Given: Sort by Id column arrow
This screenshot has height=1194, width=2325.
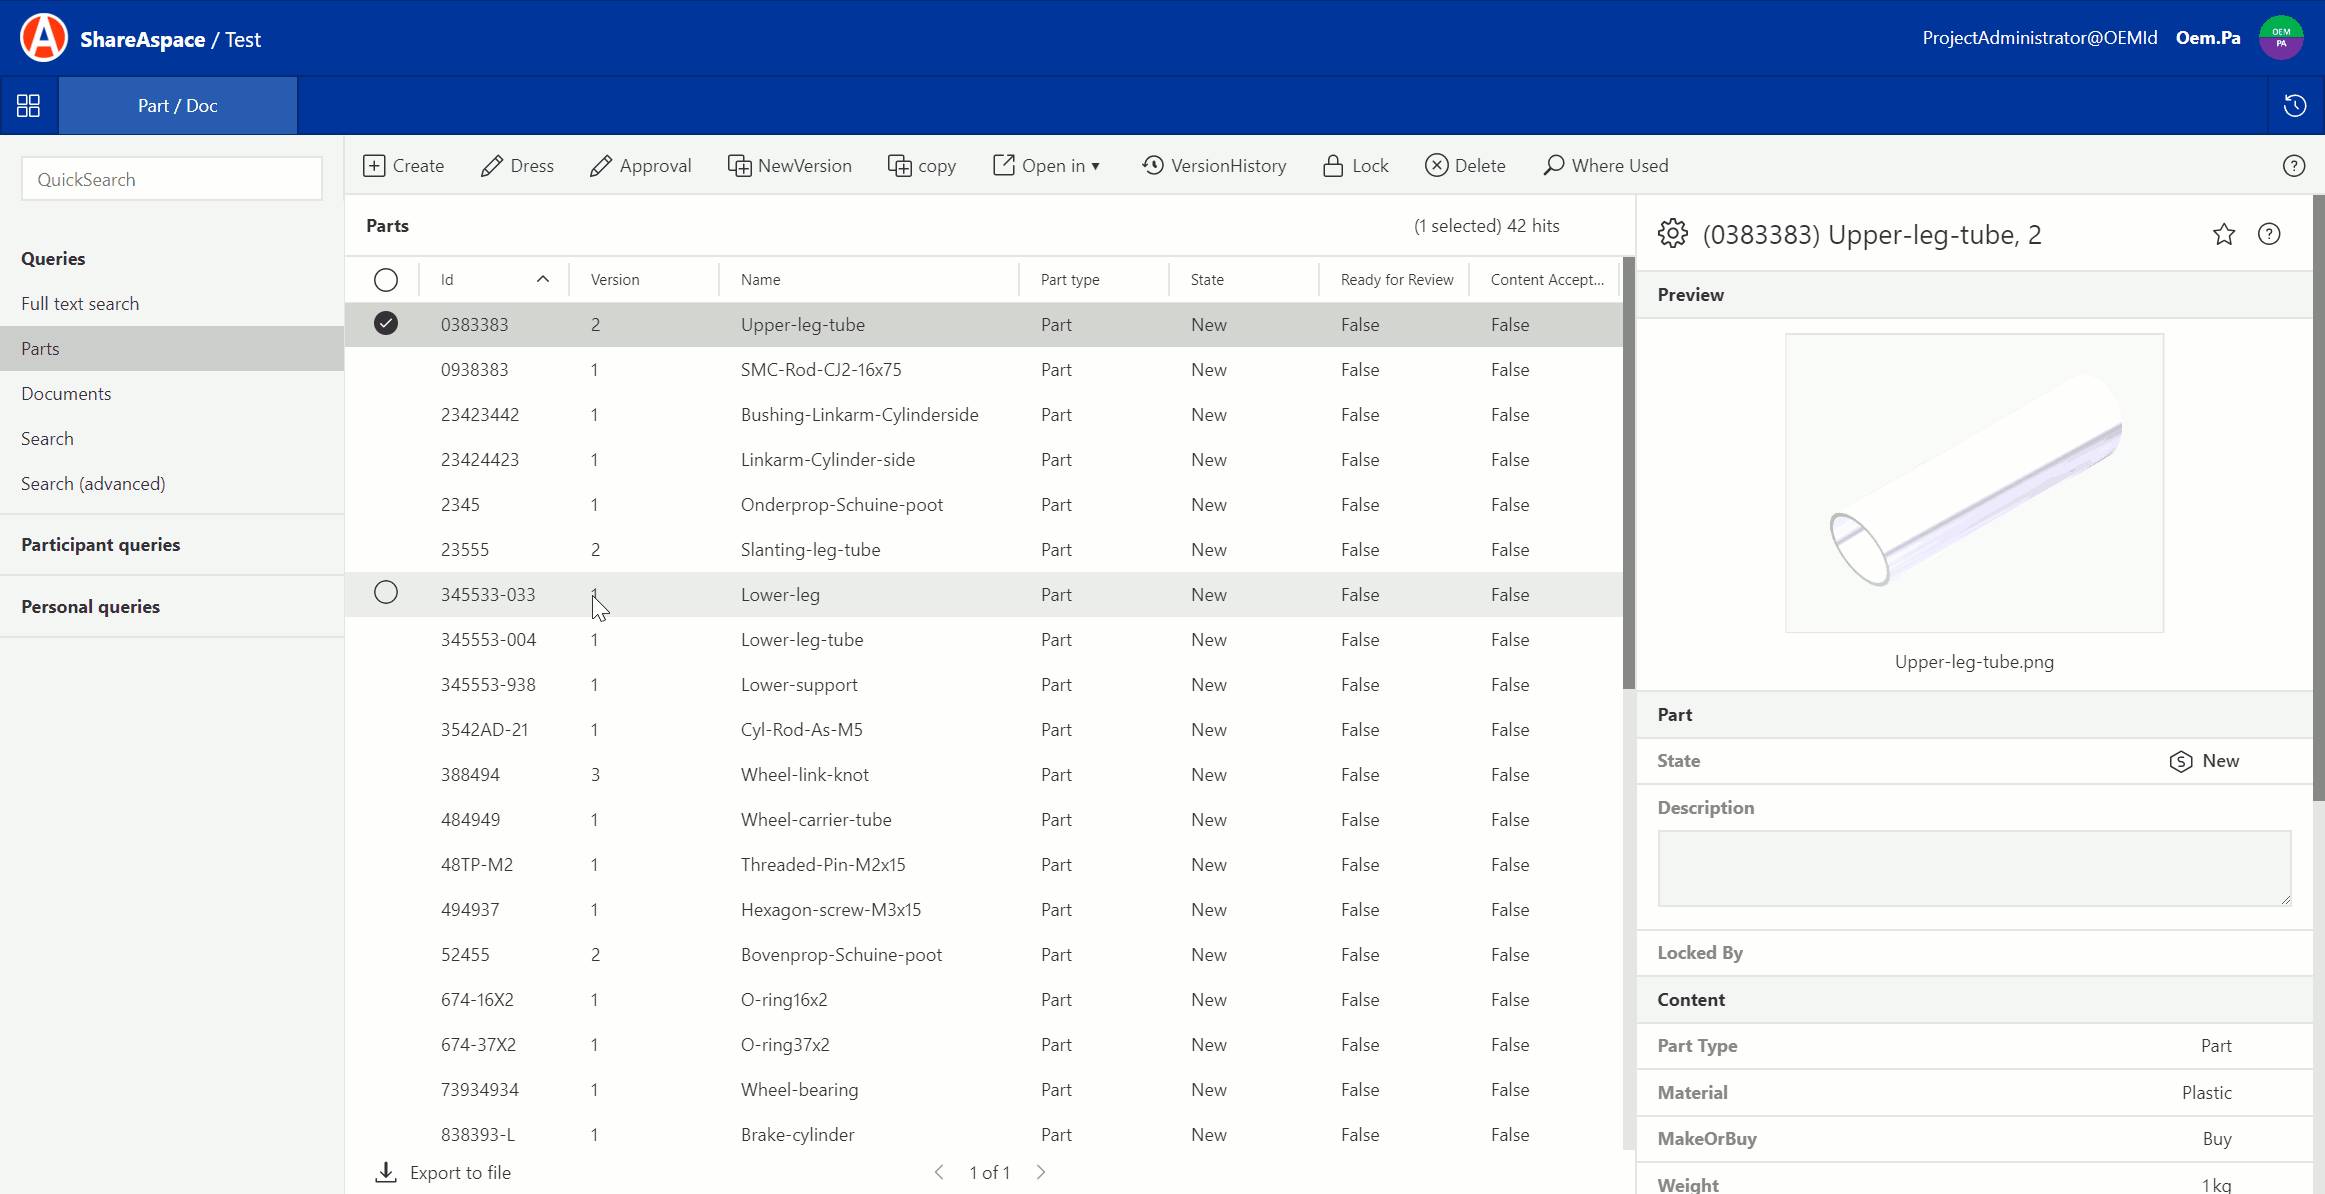Looking at the screenshot, I should tap(543, 279).
